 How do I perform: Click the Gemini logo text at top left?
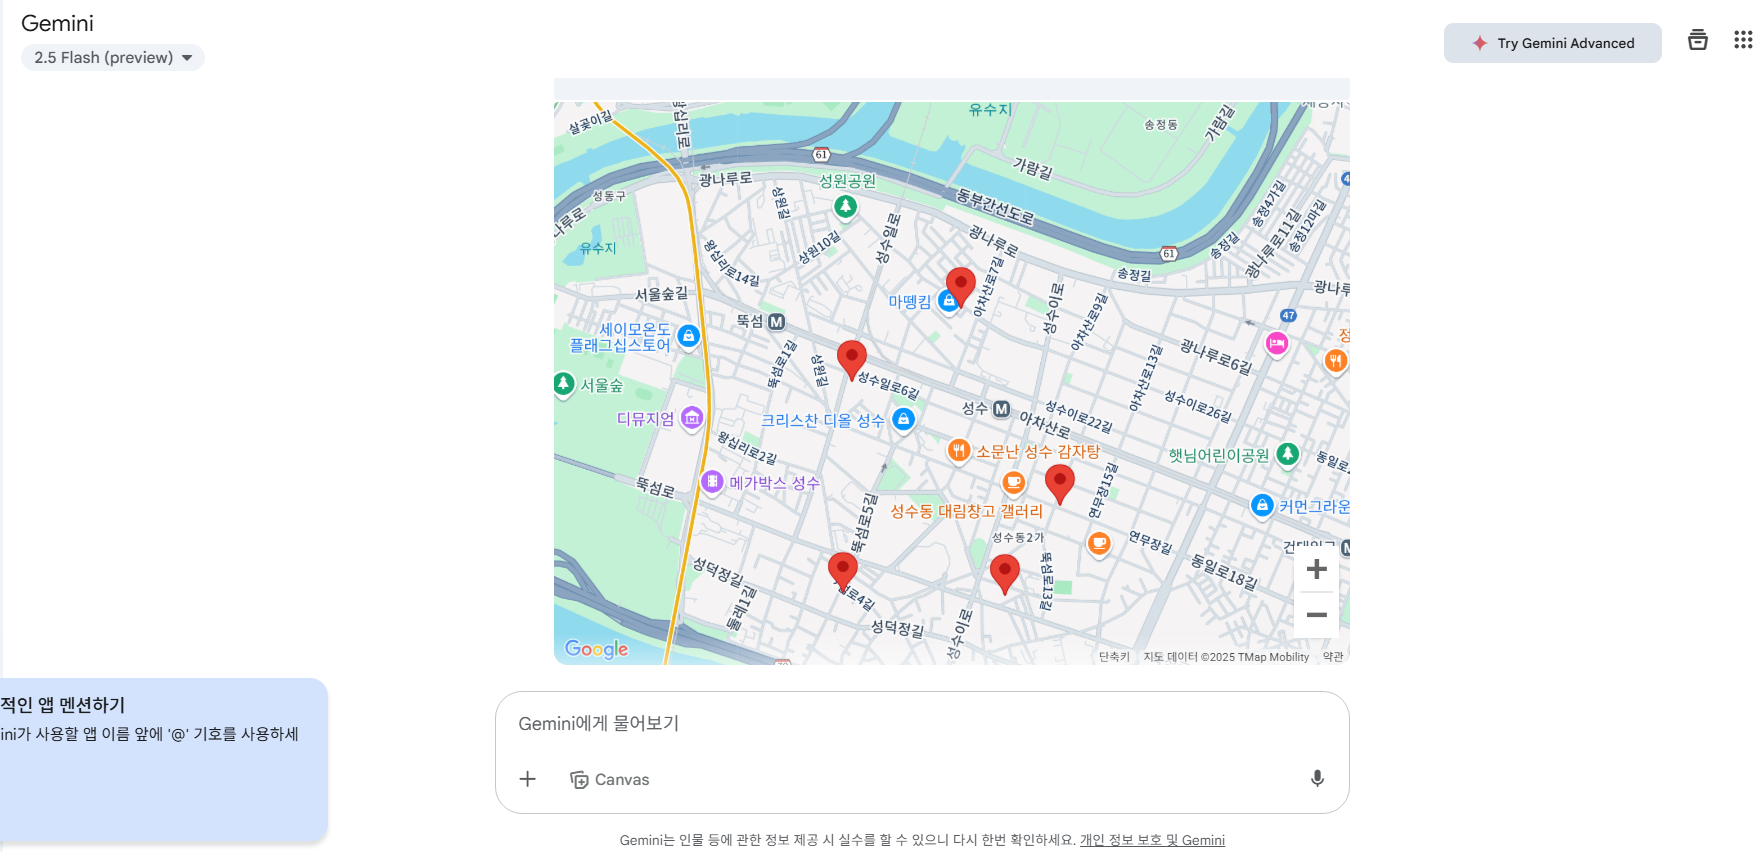coord(57,23)
